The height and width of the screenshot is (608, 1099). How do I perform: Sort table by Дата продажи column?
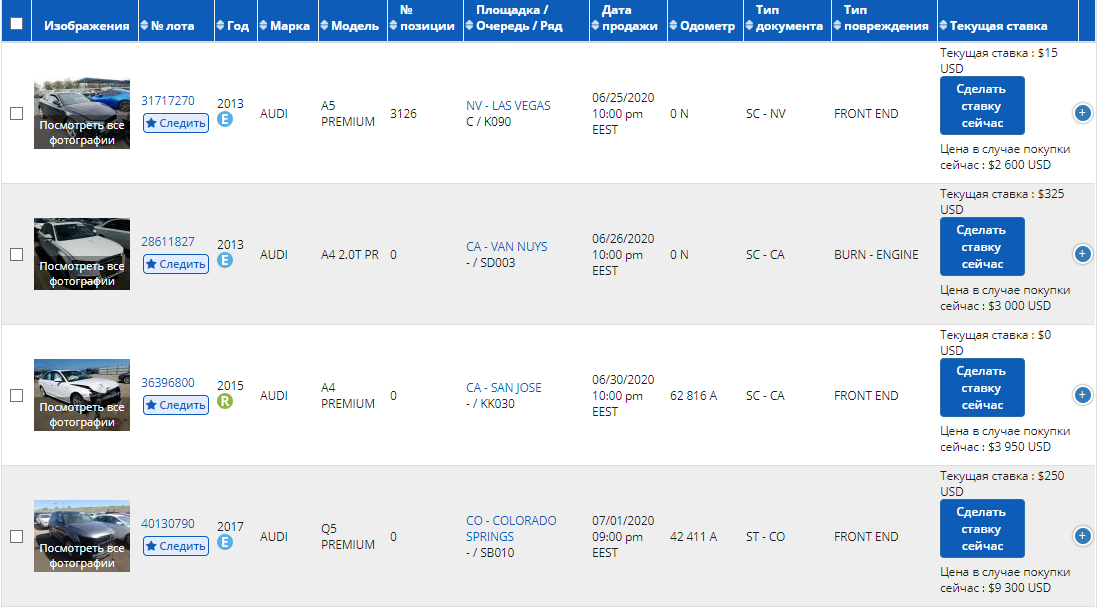point(625,18)
